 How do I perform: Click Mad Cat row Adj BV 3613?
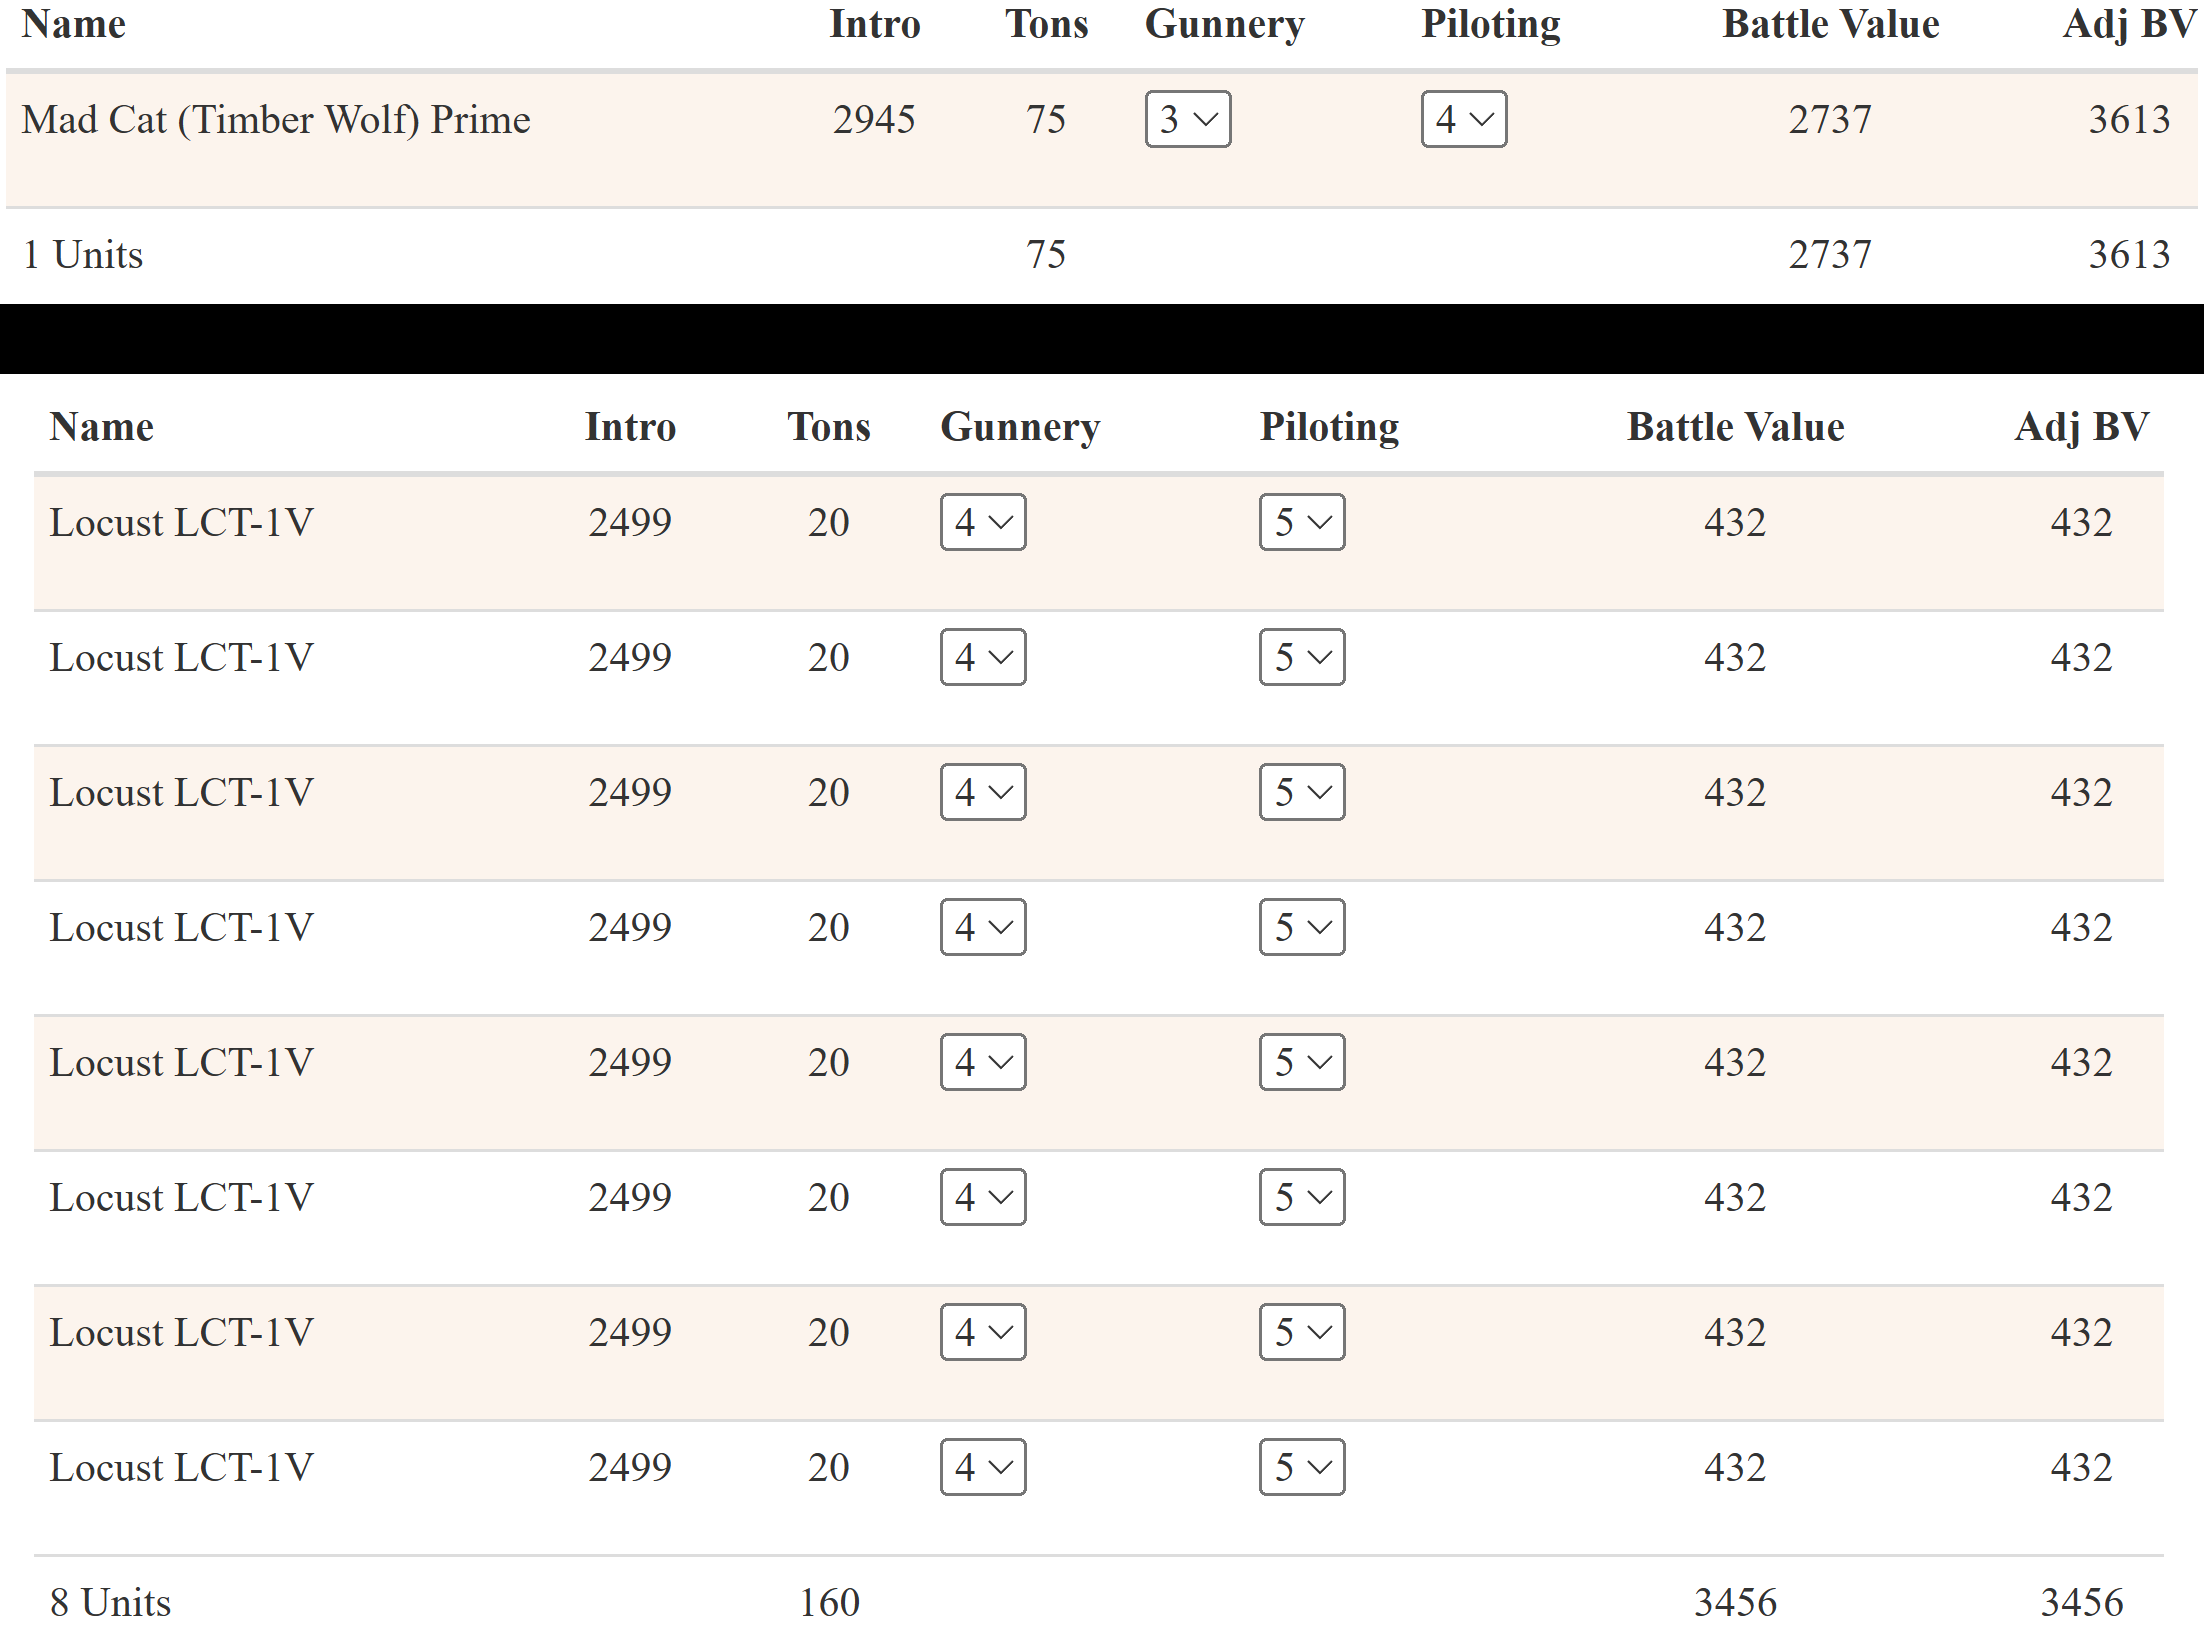2129,120
